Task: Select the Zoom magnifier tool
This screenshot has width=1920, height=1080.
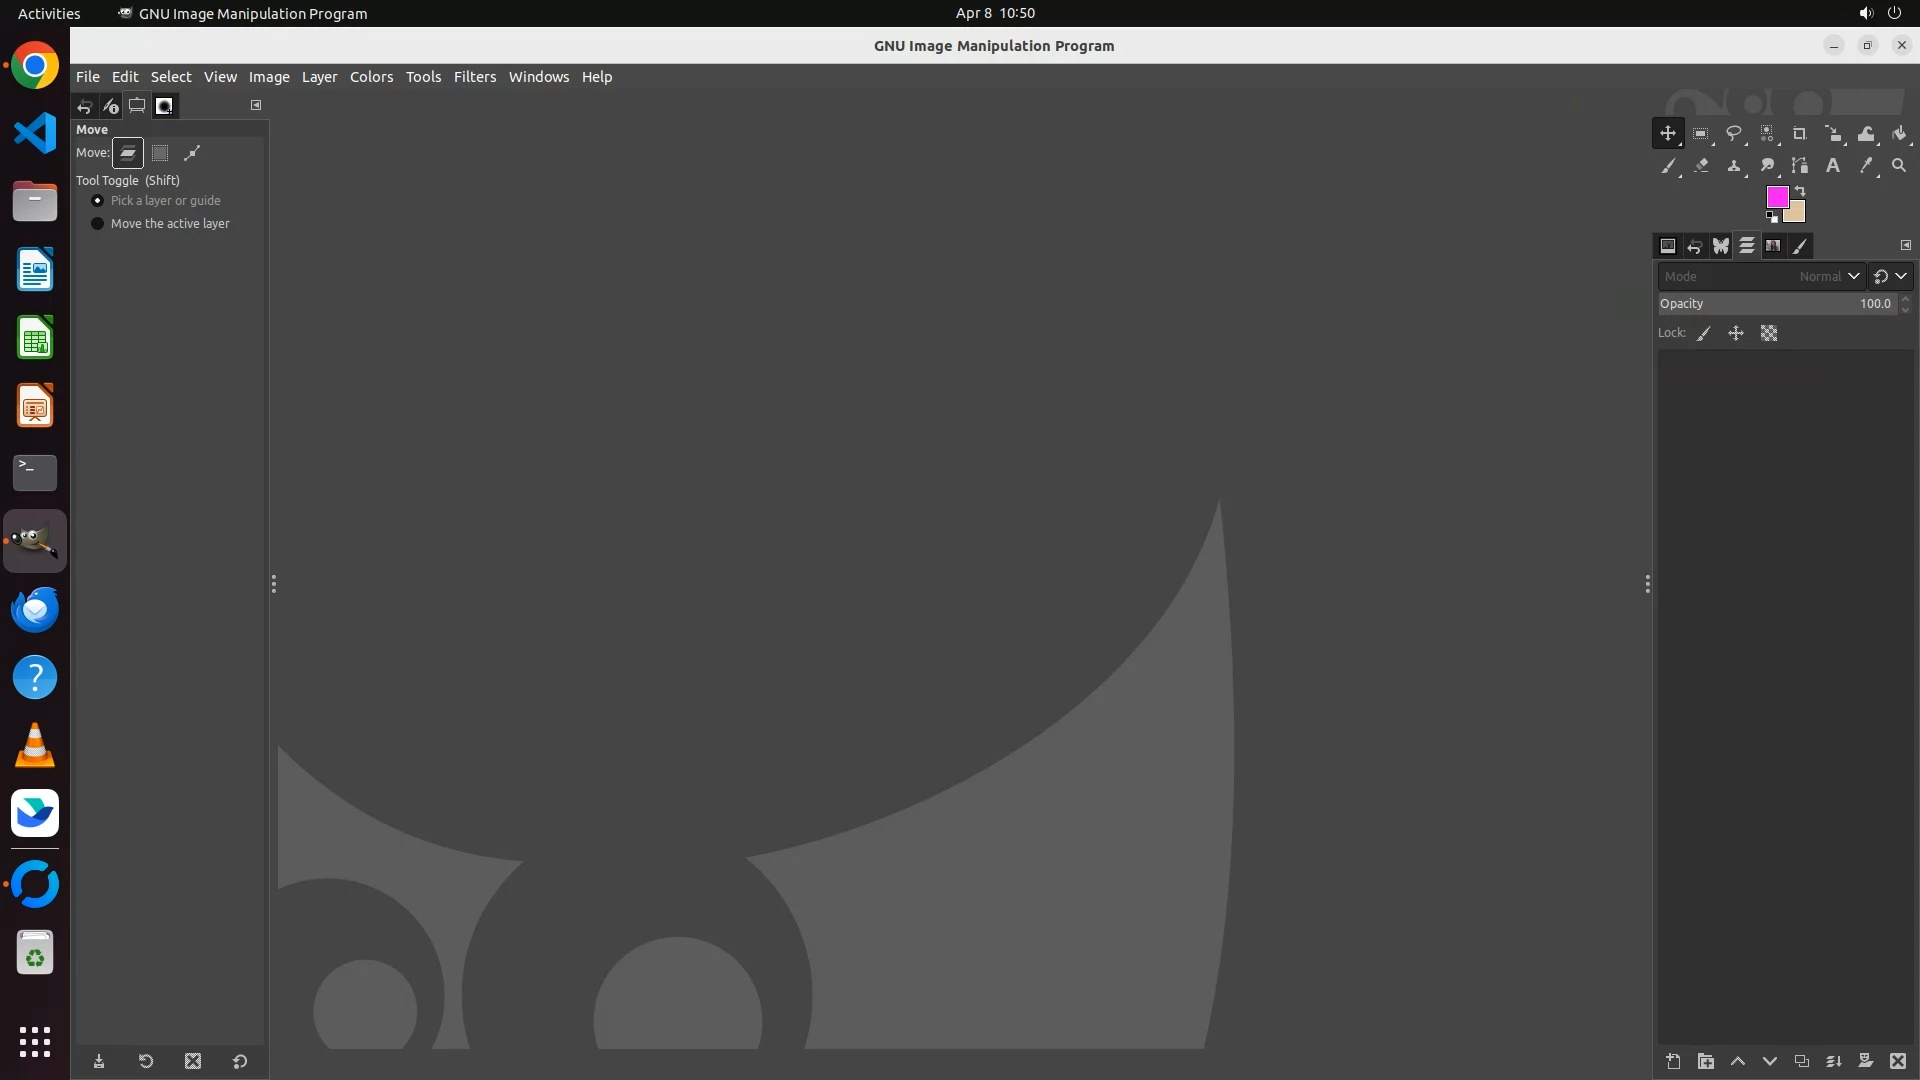Action: click(1899, 166)
